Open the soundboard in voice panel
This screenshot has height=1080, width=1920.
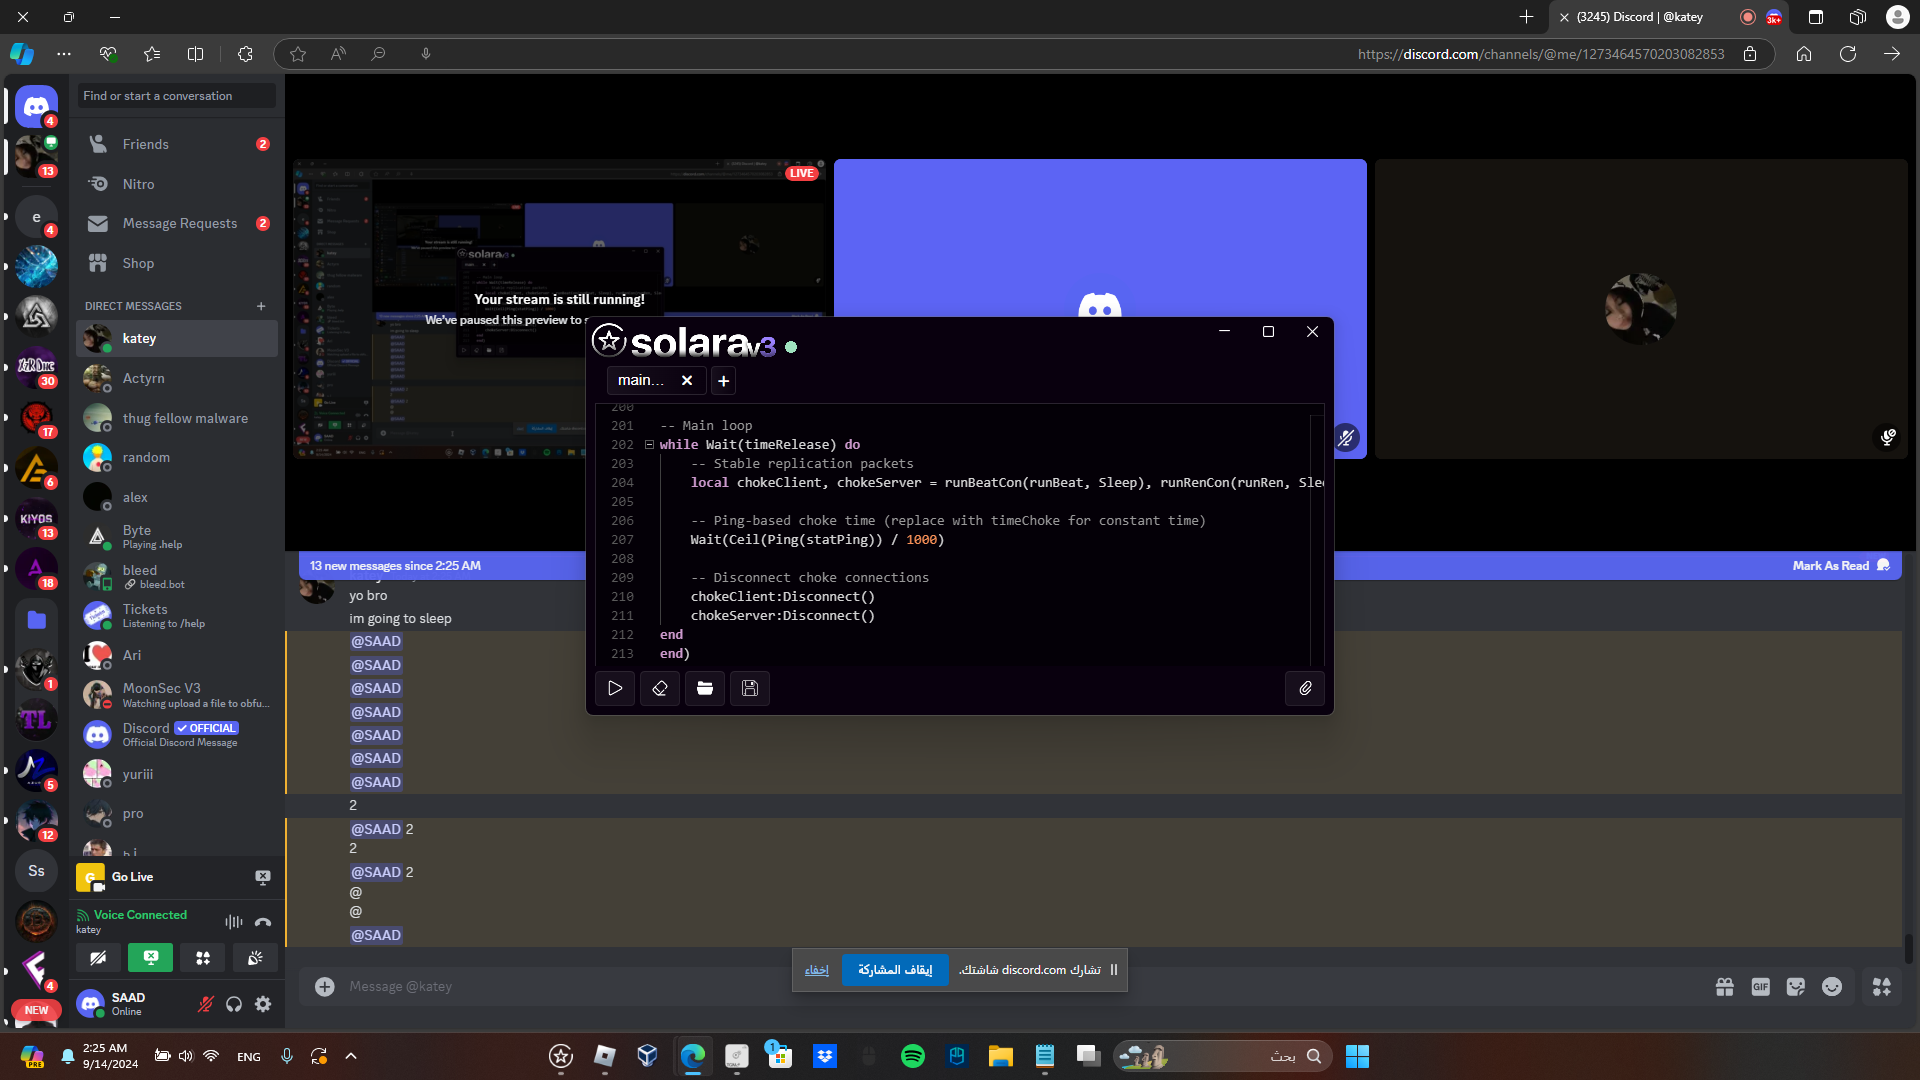[x=255, y=958]
